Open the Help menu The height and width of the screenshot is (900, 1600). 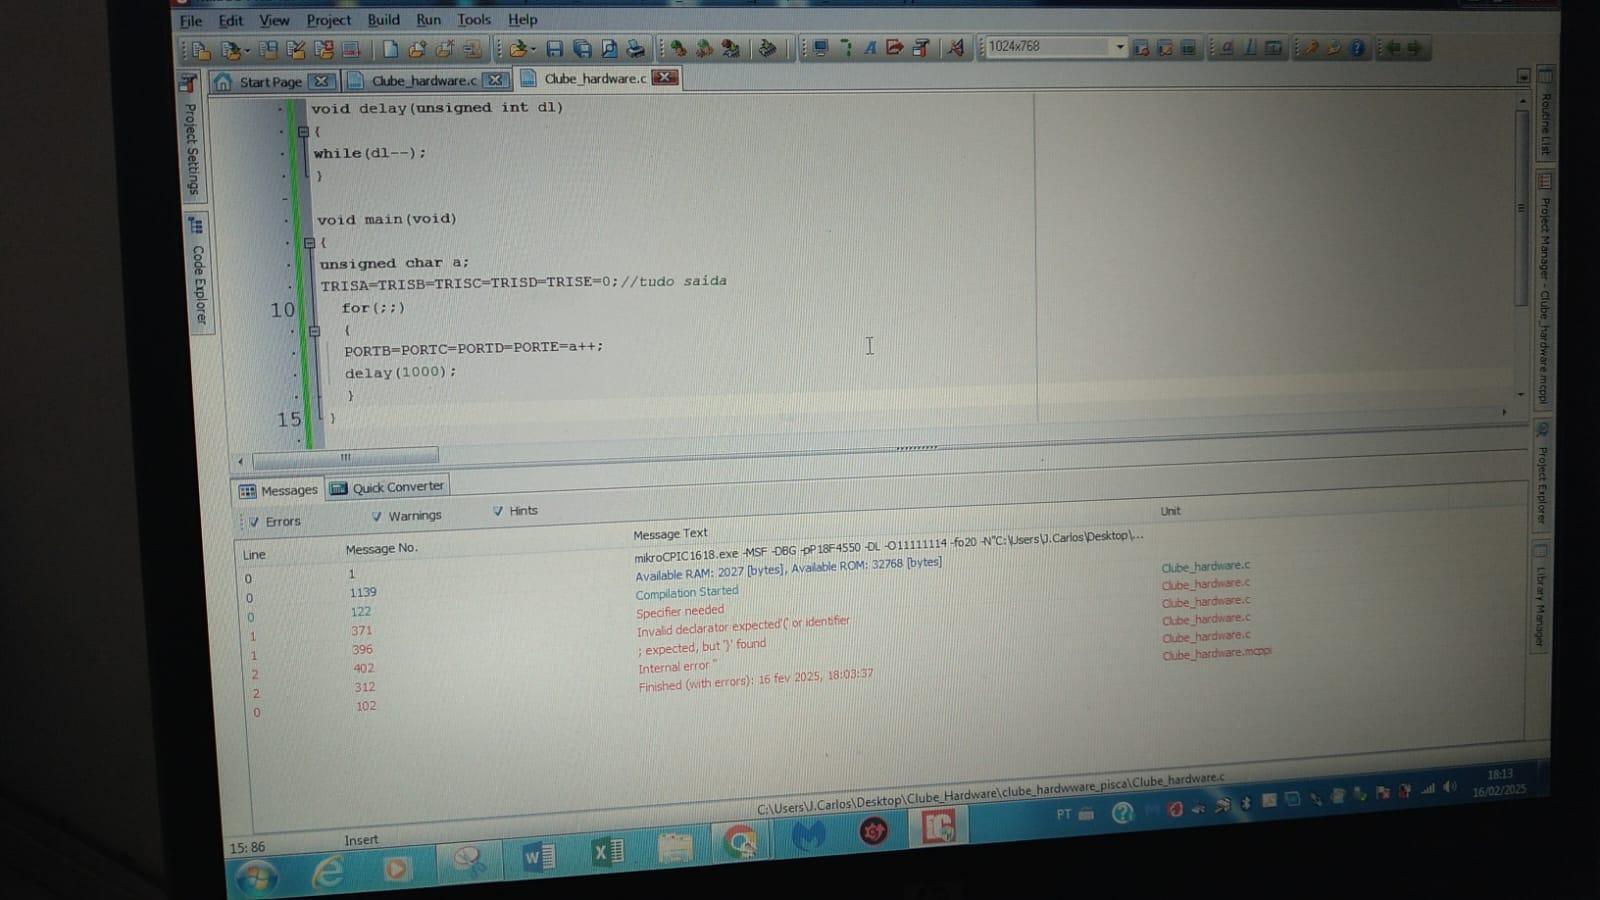click(x=522, y=19)
